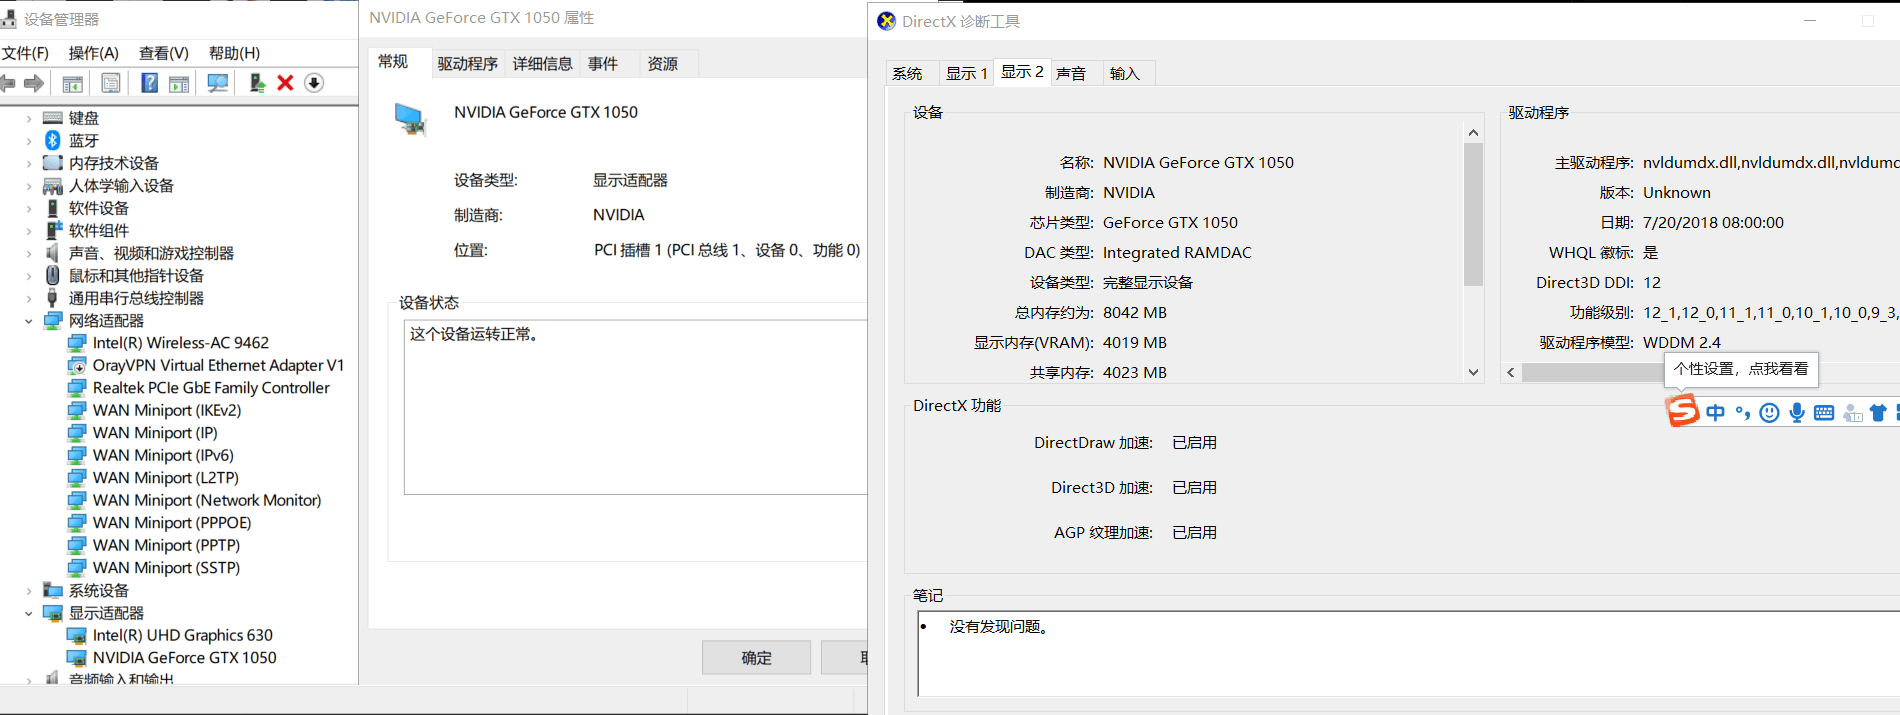Click the driver panel horizontal scrollbar thumb
The width and height of the screenshot is (1900, 715).
point(1592,372)
